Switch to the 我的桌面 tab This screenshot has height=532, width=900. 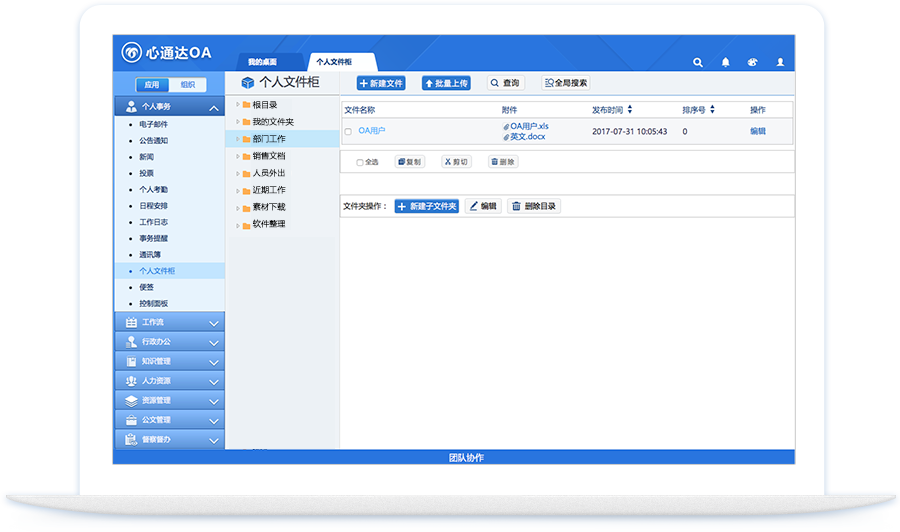[262, 62]
